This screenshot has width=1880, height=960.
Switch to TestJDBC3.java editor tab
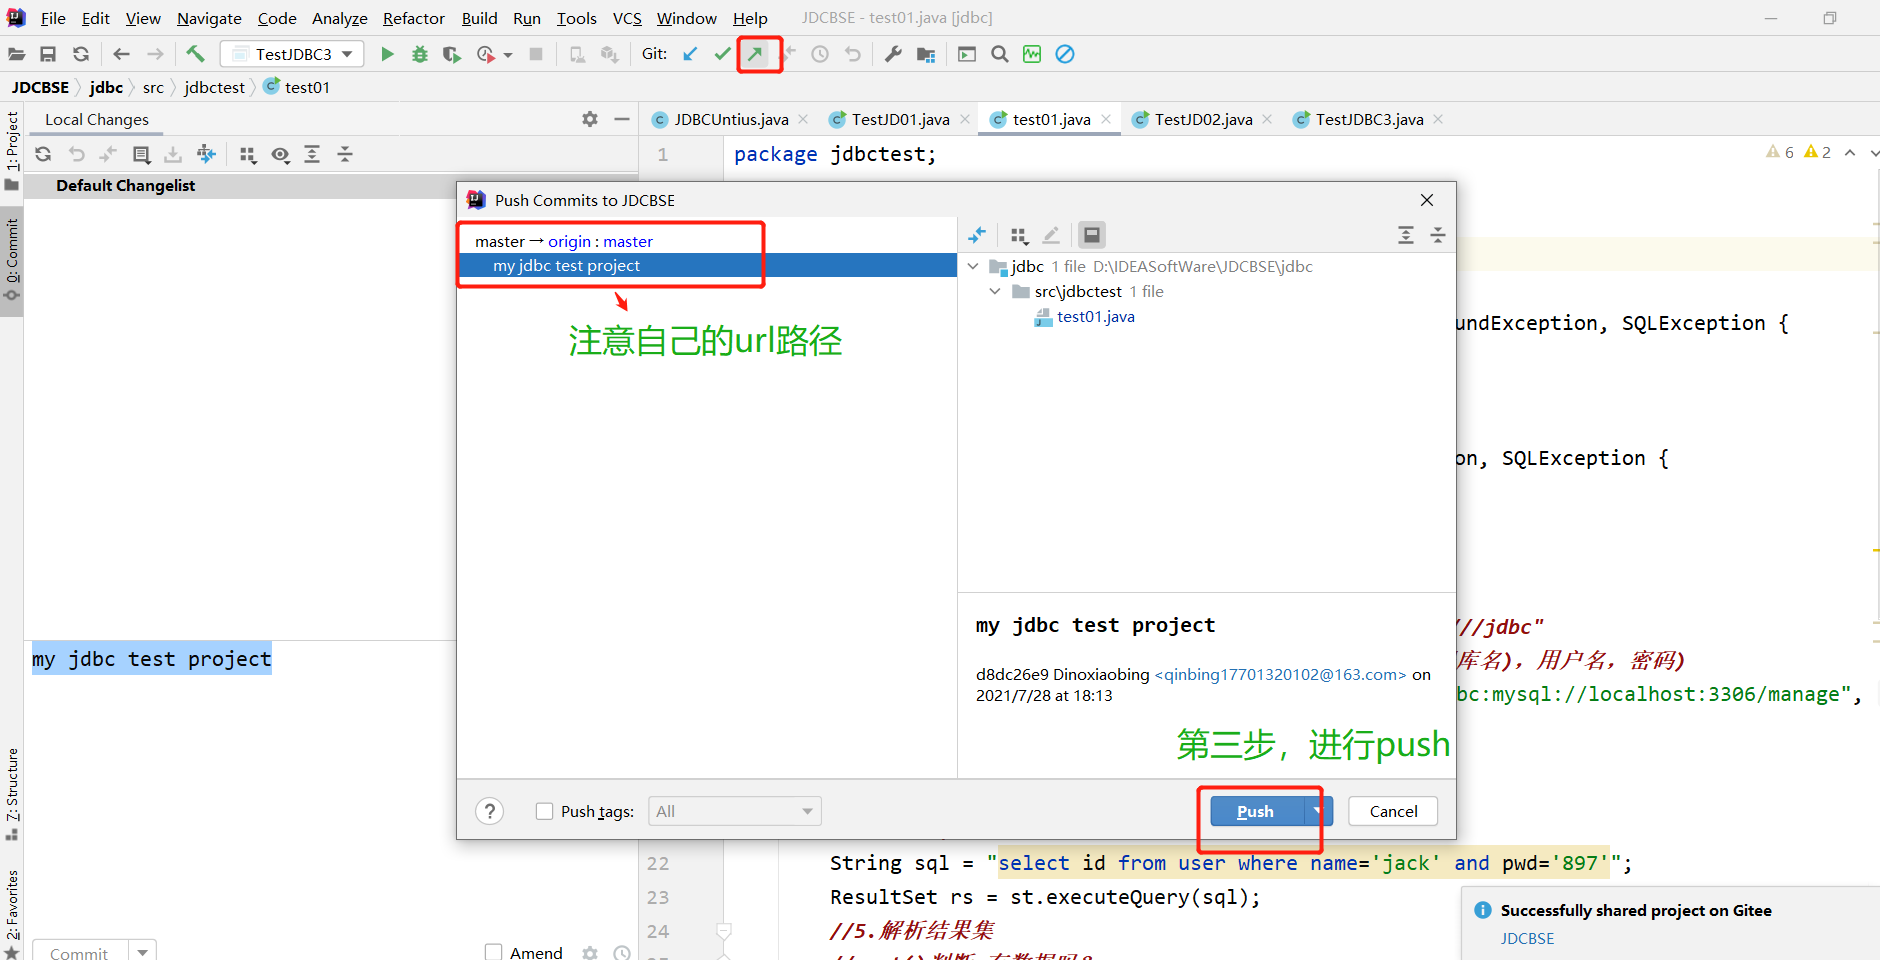pos(1369,119)
